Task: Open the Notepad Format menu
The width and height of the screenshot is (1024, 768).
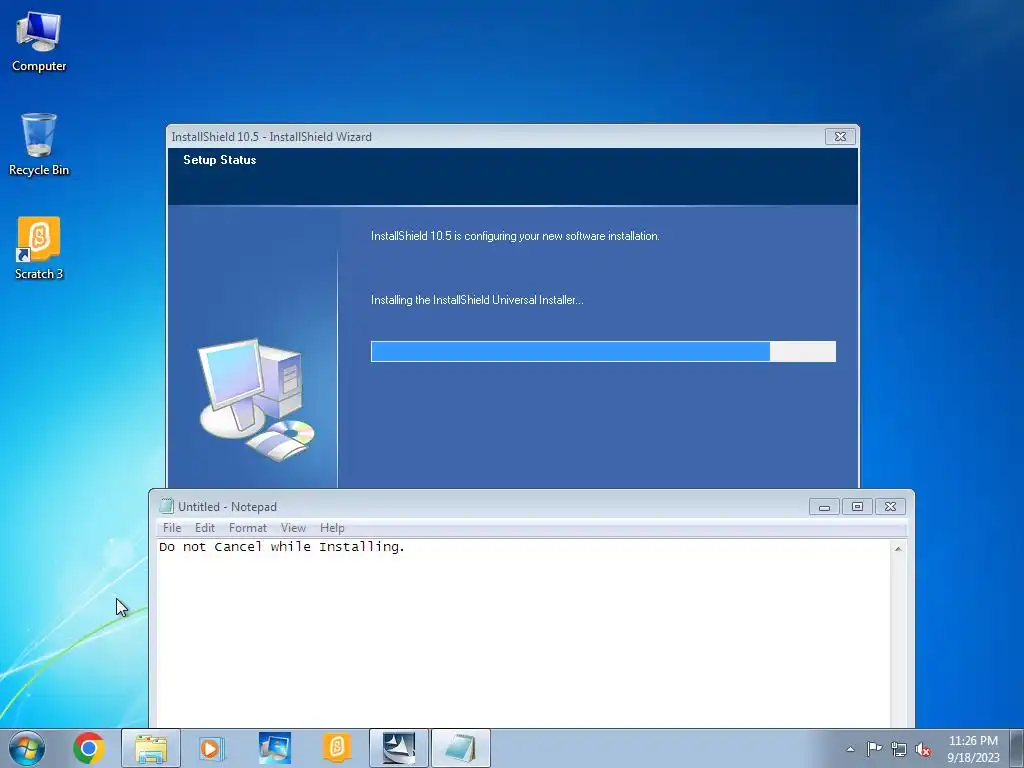Action: tap(248, 528)
